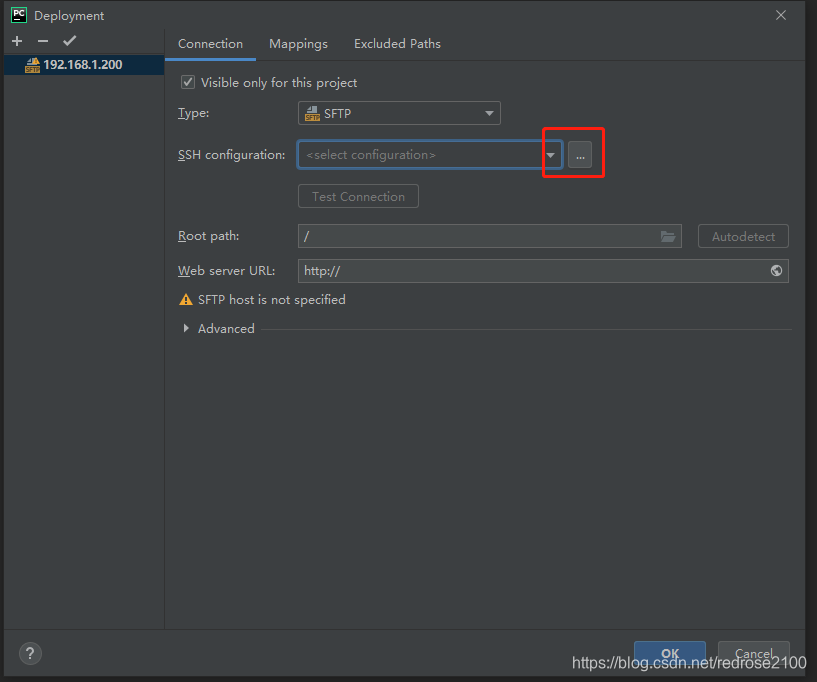817x682 pixels.
Task: Toggle Visible only for this project checkbox
Action: 188,82
